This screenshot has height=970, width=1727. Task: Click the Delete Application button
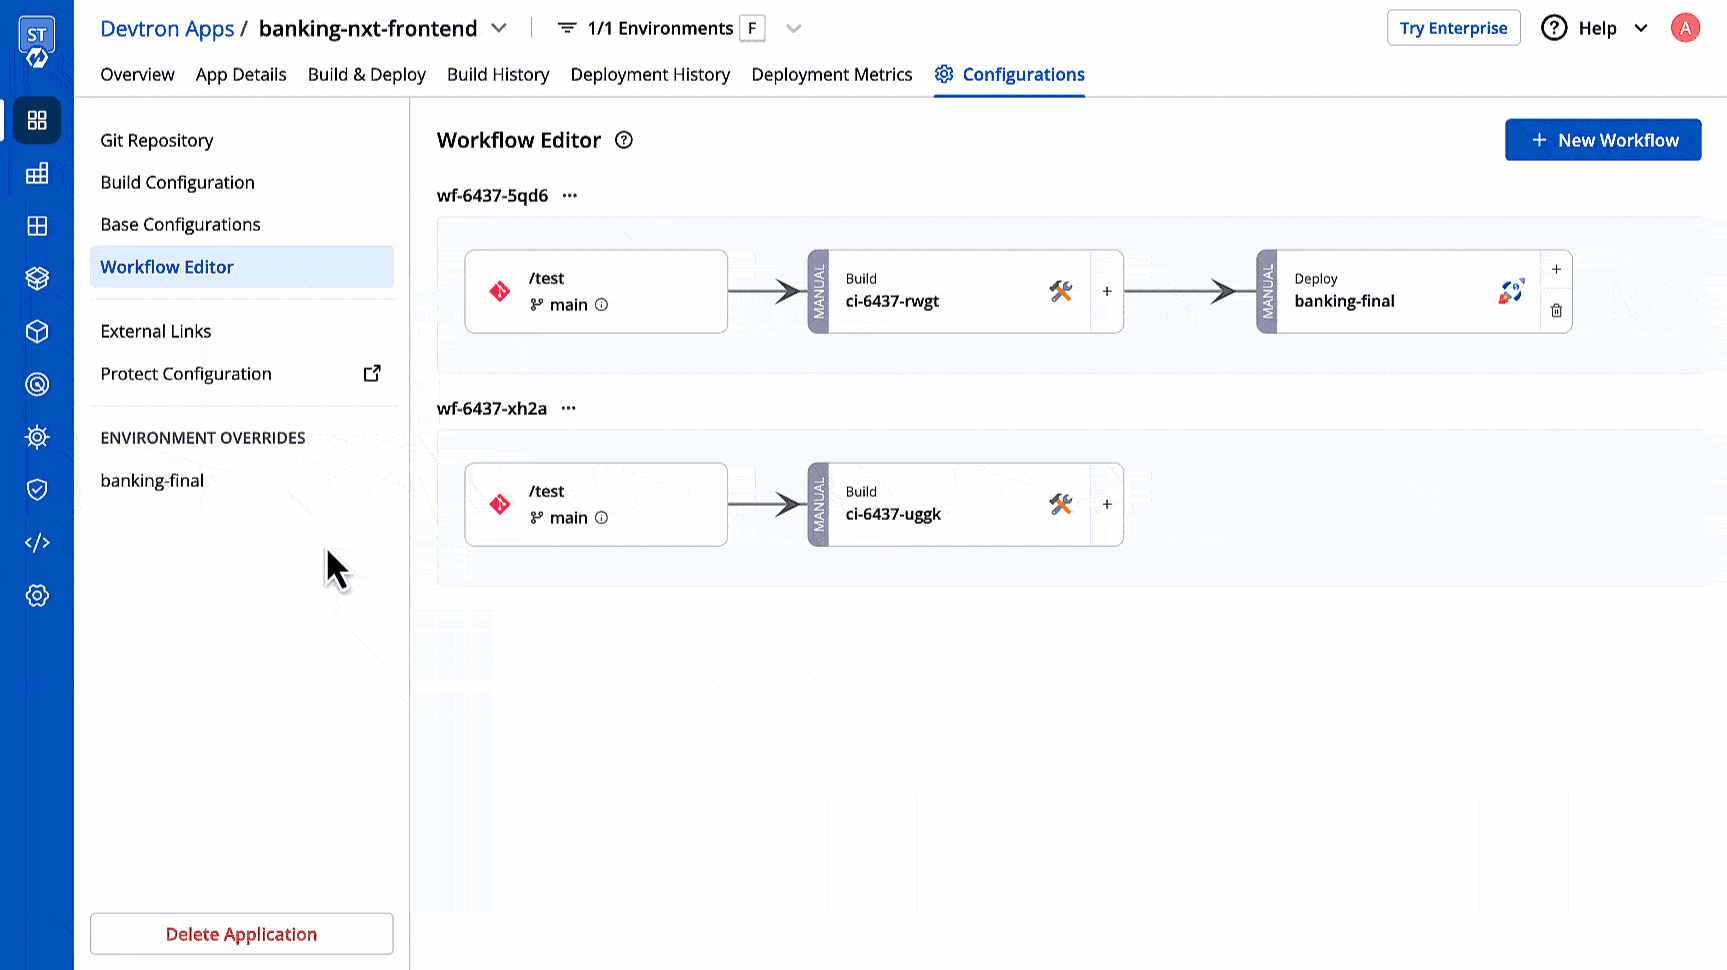[x=241, y=933]
